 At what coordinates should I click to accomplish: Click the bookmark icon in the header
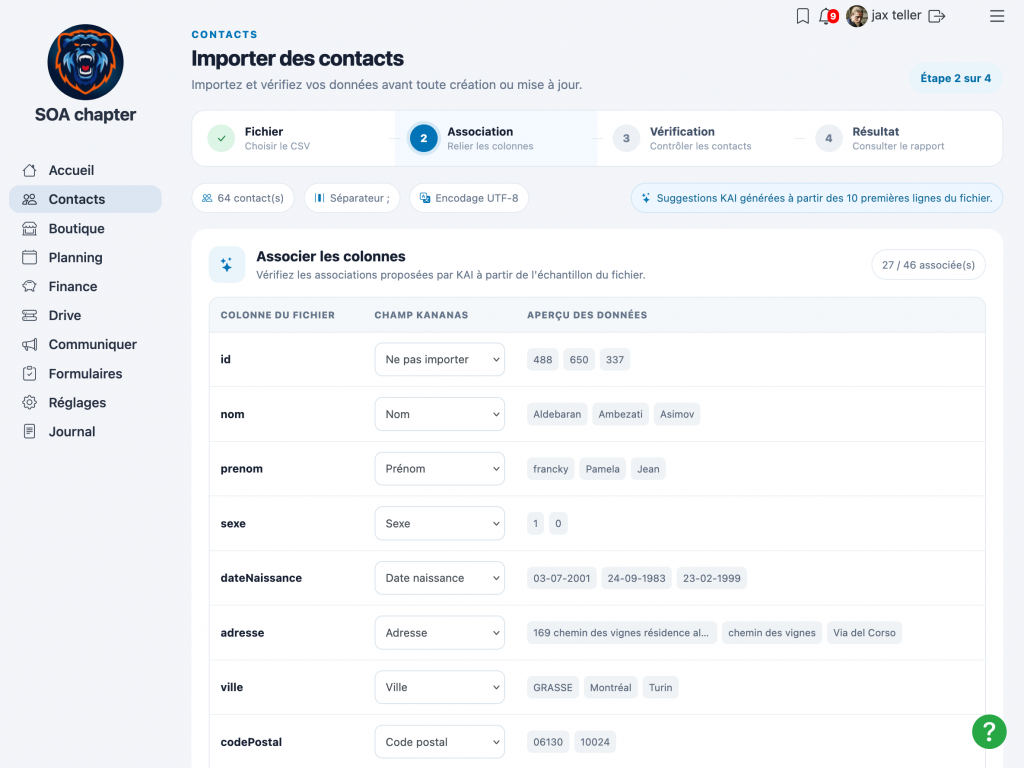(x=803, y=16)
